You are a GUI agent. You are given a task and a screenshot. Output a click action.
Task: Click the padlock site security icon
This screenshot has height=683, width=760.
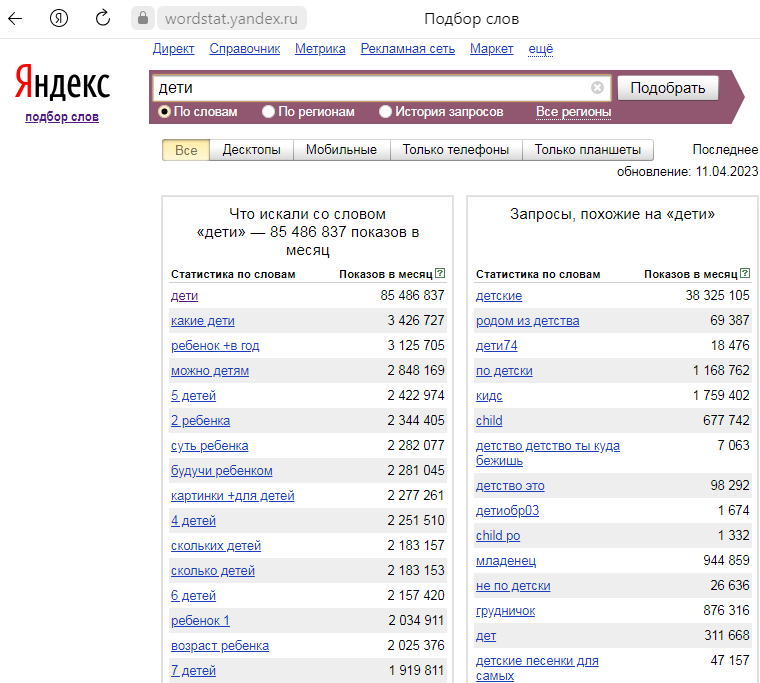pos(142,18)
